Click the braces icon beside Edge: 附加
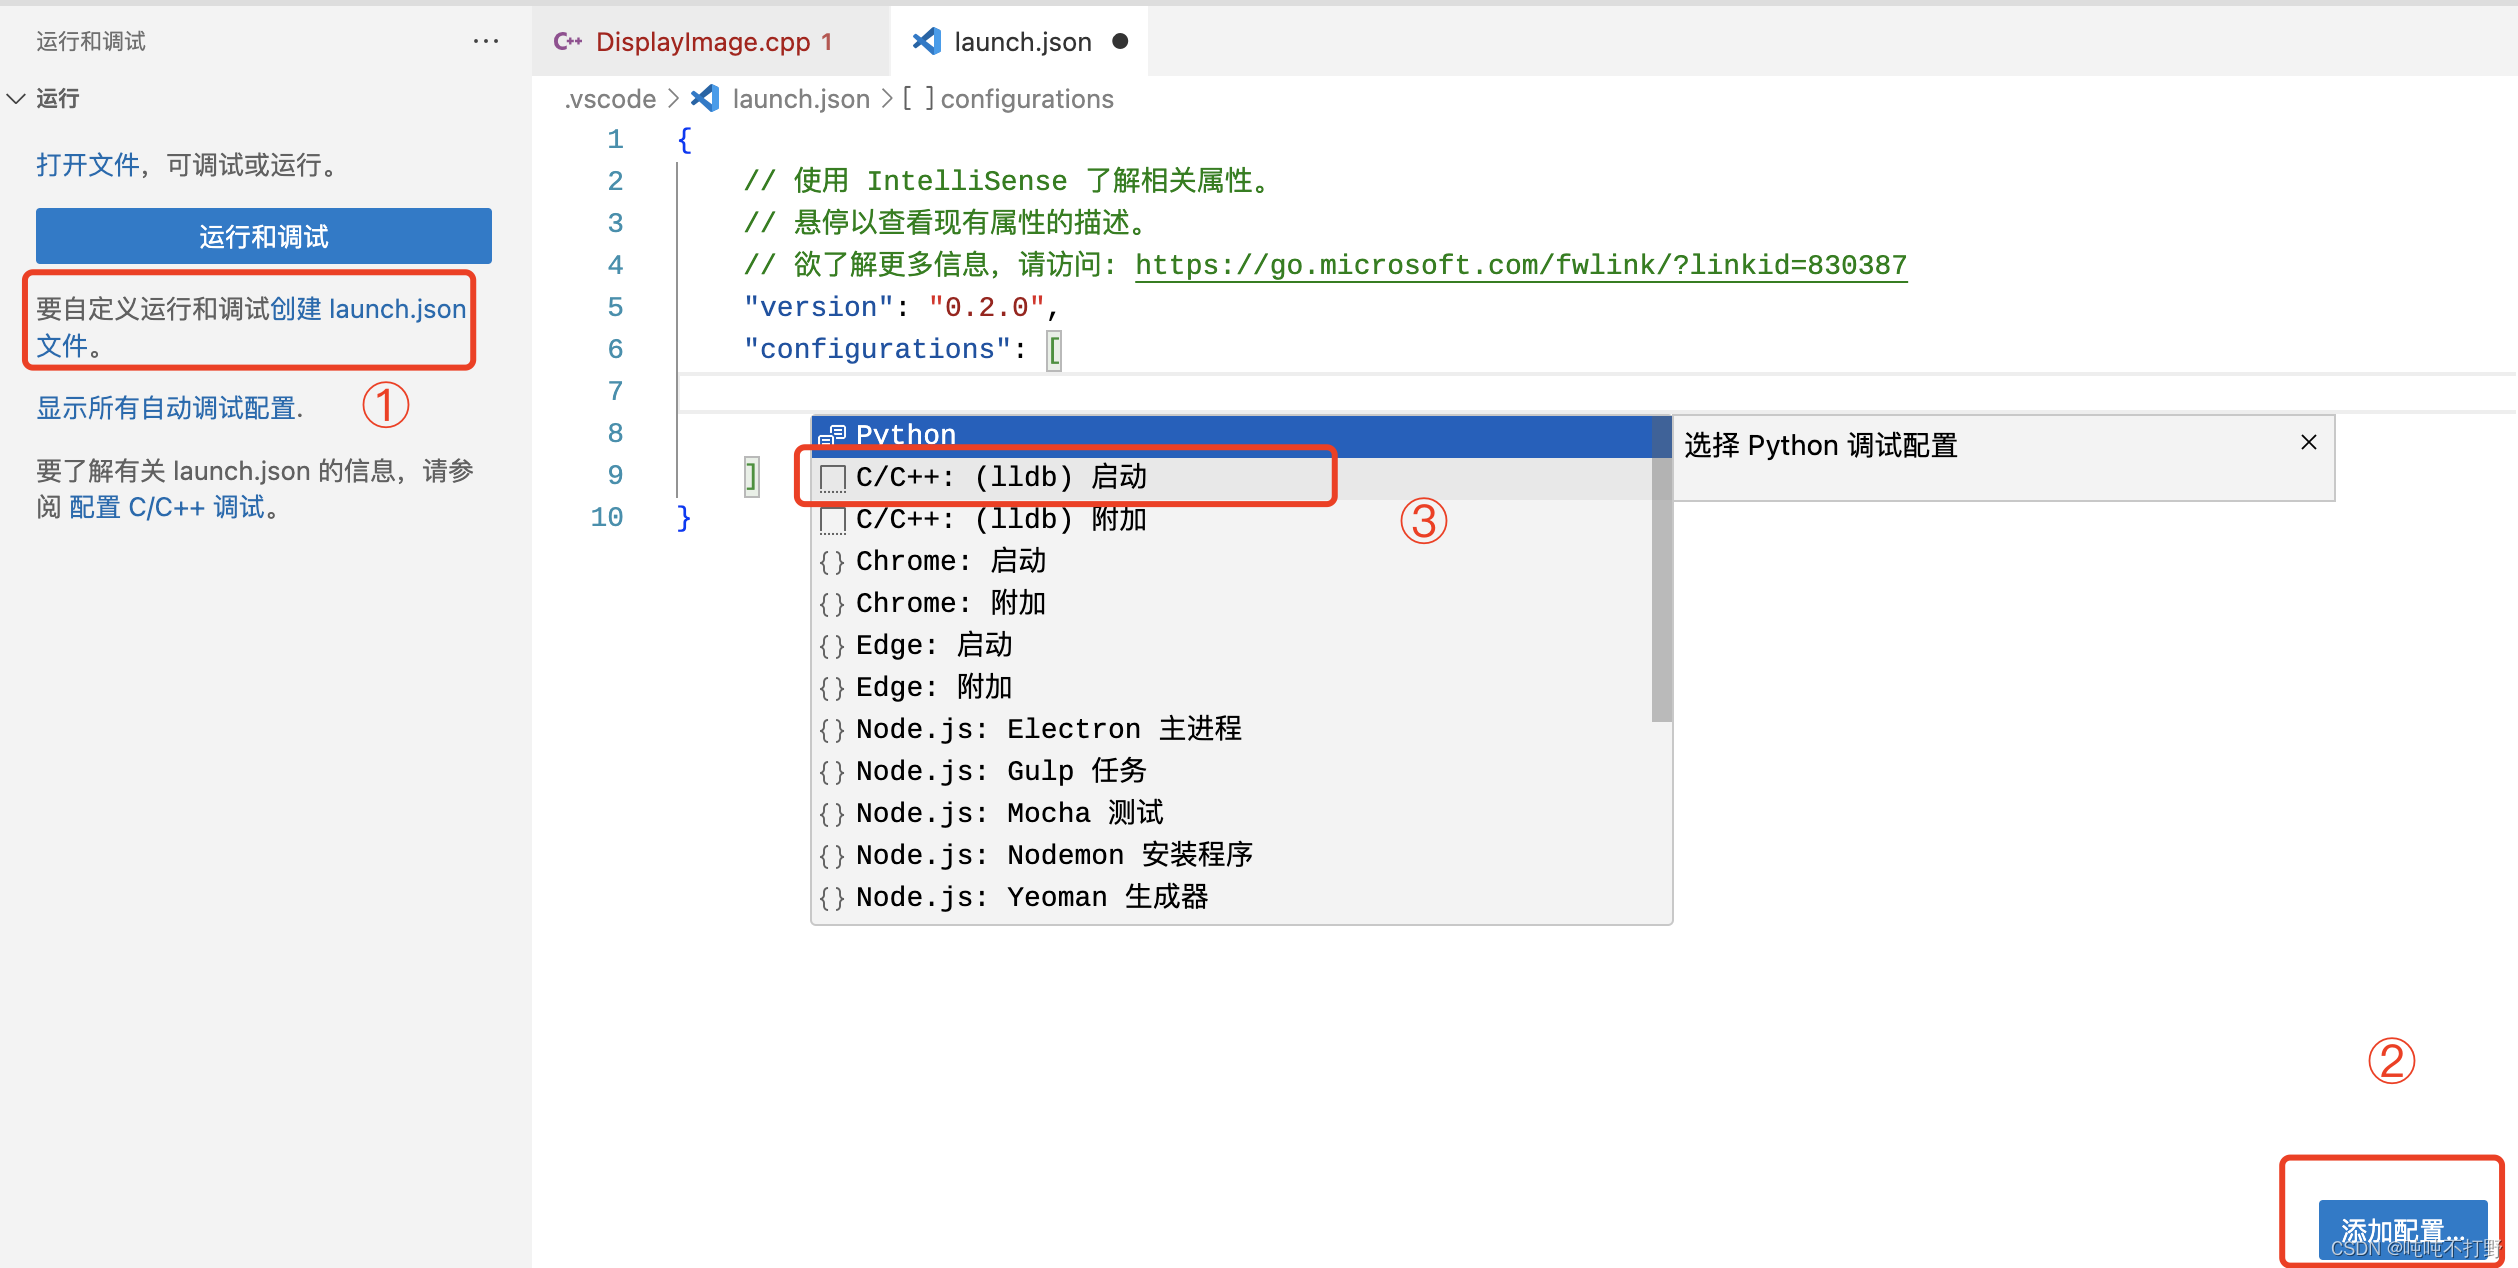Viewport: 2518px width, 1268px height. point(832,688)
